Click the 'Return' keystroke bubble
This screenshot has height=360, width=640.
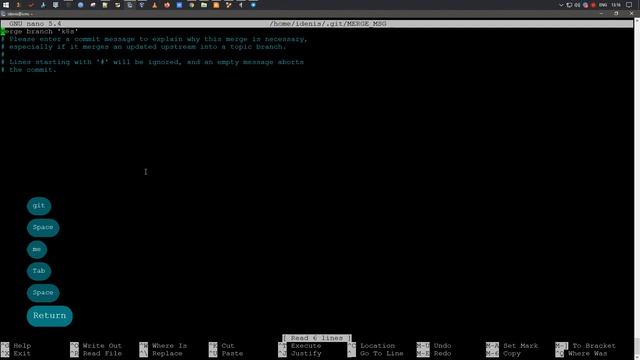click(x=49, y=316)
